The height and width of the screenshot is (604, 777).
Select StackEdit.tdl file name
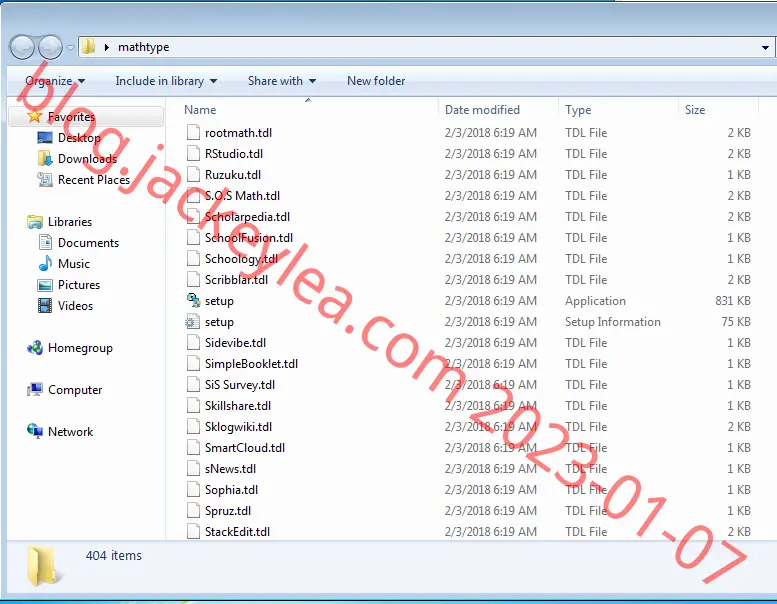point(237,532)
